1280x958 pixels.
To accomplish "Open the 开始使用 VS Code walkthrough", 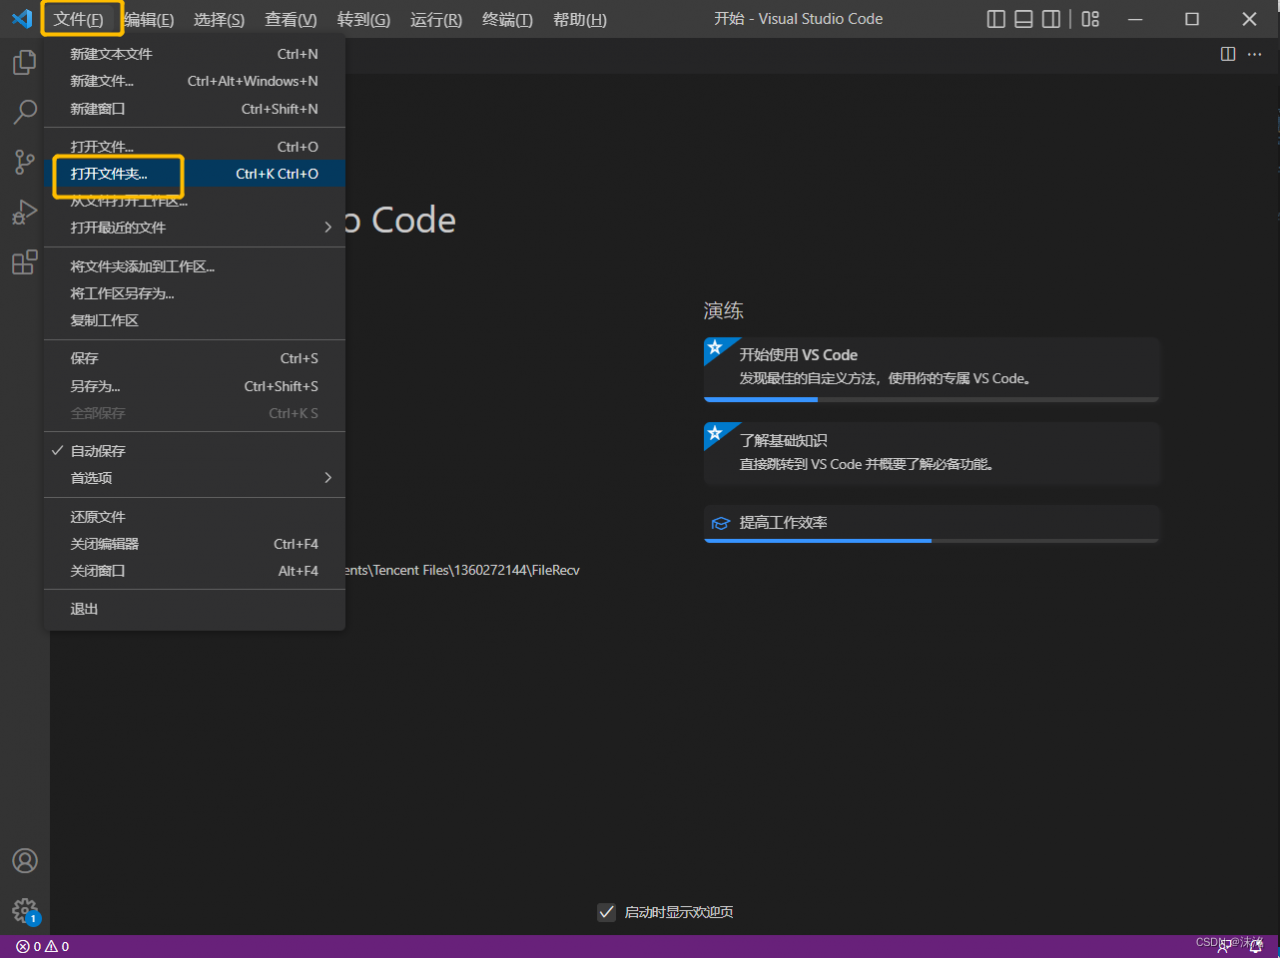I will [x=931, y=369].
